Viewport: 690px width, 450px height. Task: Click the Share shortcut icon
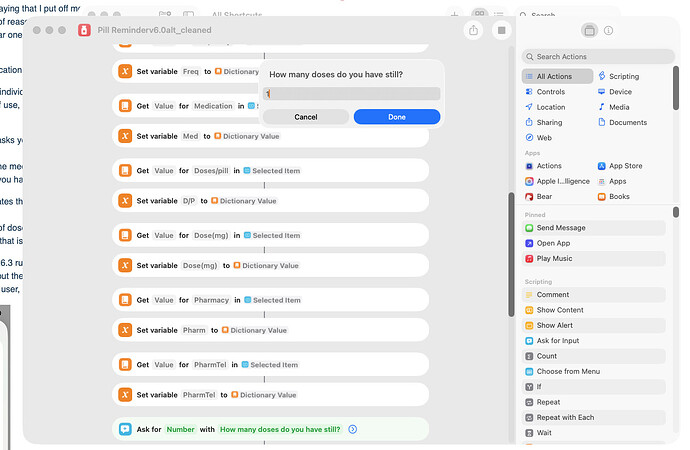tap(473, 30)
